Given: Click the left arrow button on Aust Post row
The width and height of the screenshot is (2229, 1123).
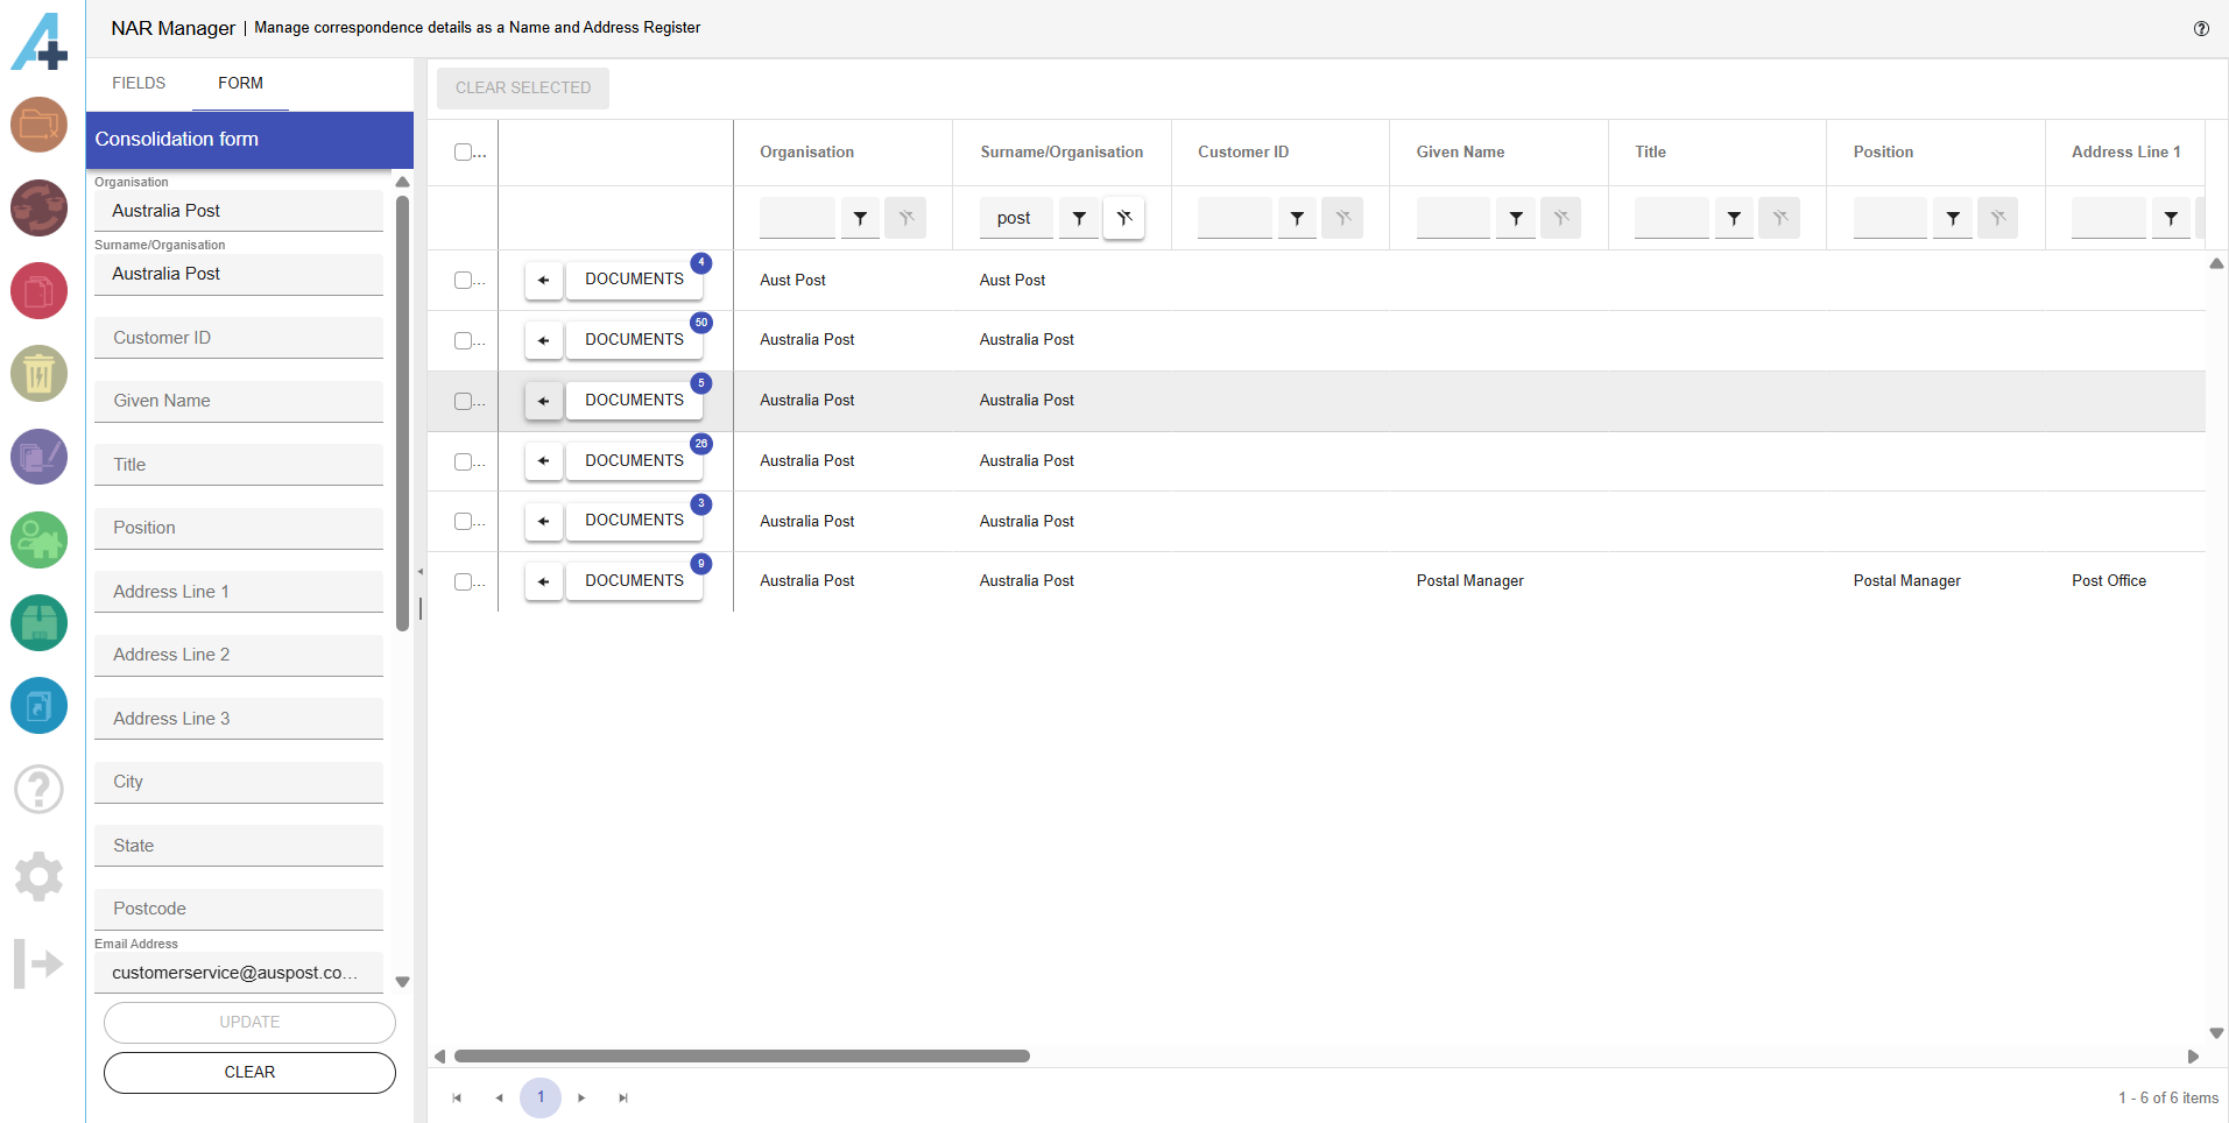Looking at the screenshot, I should point(543,280).
